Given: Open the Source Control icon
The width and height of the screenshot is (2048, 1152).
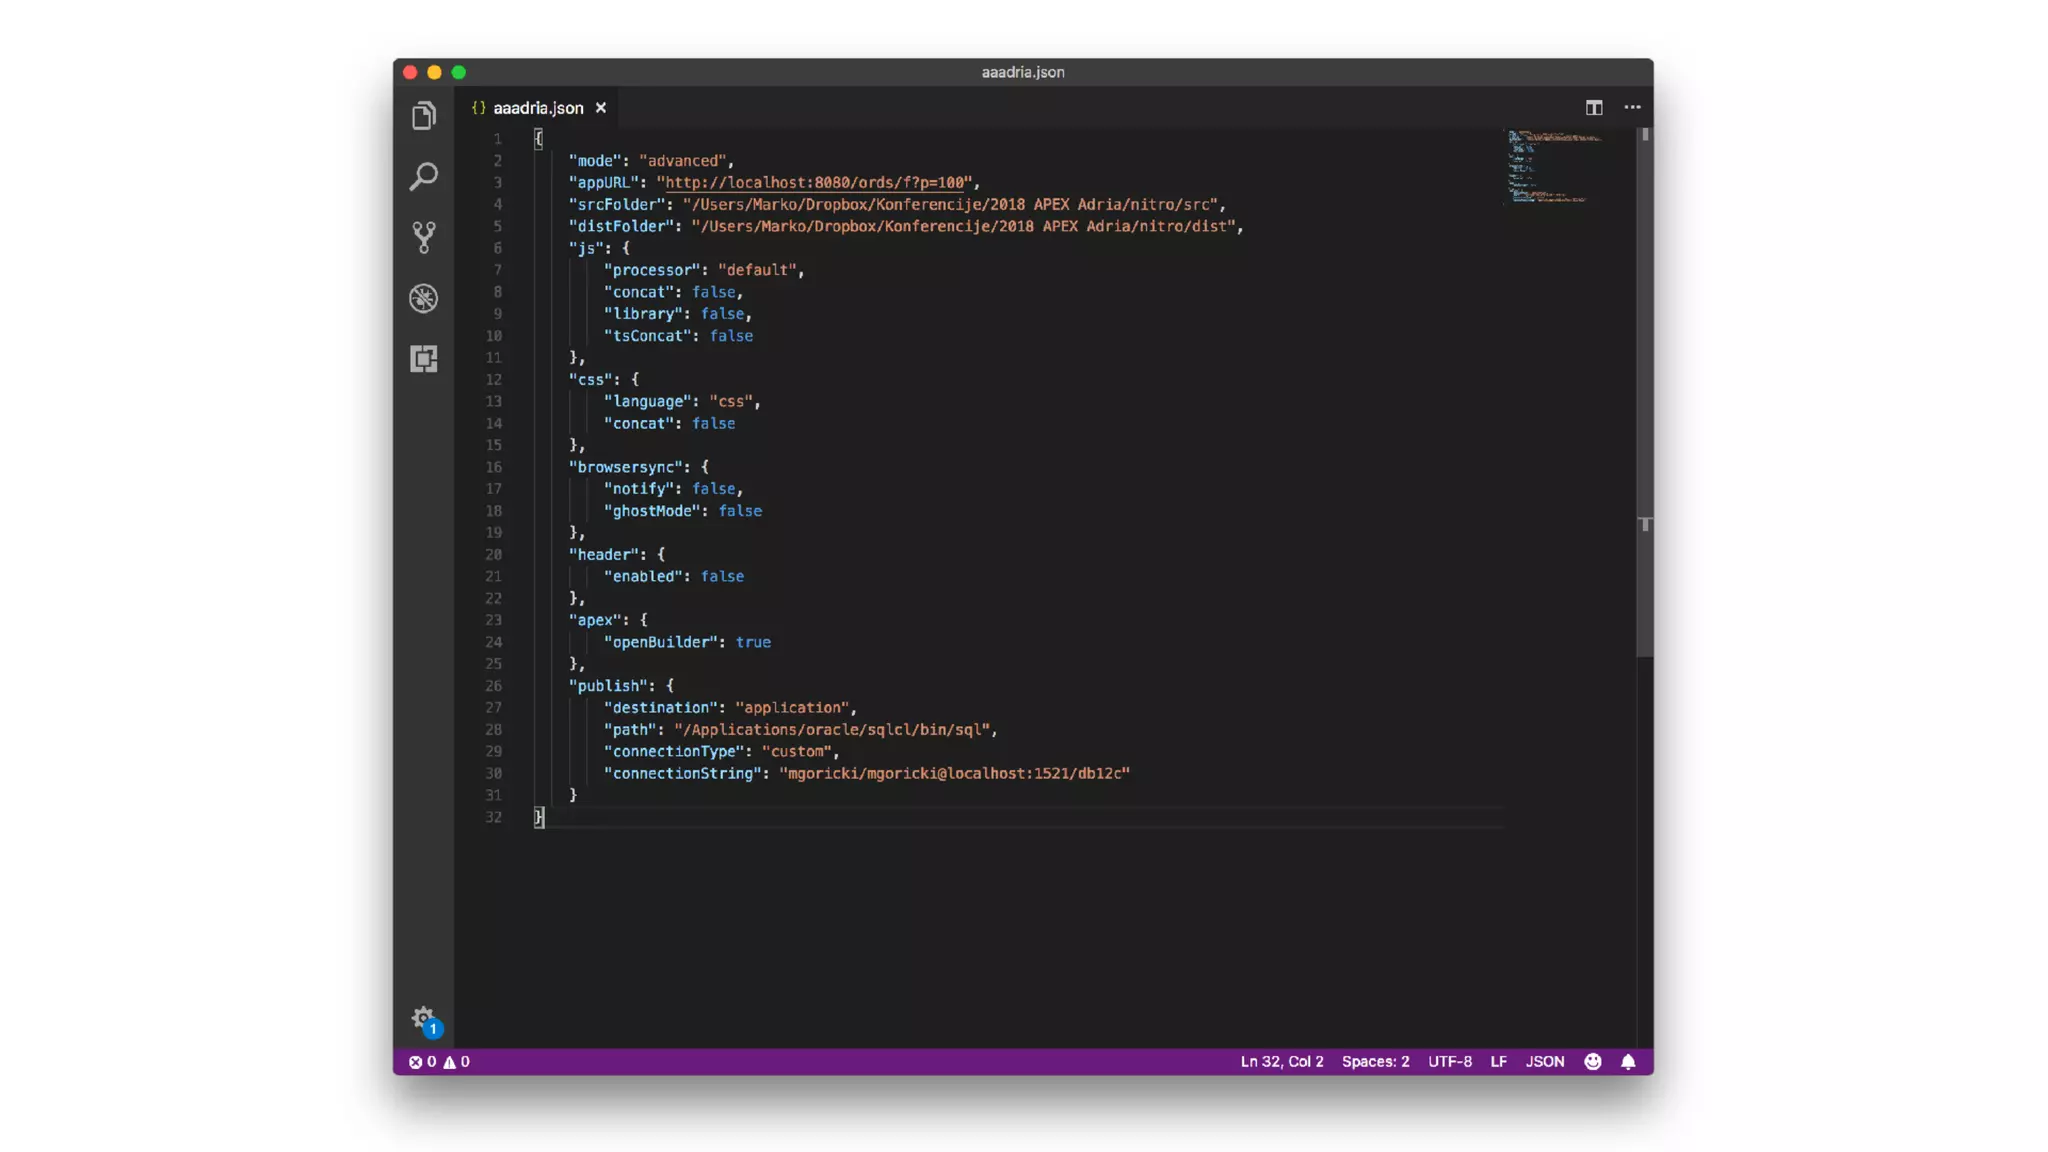Looking at the screenshot, I should [x=423, y=237].
